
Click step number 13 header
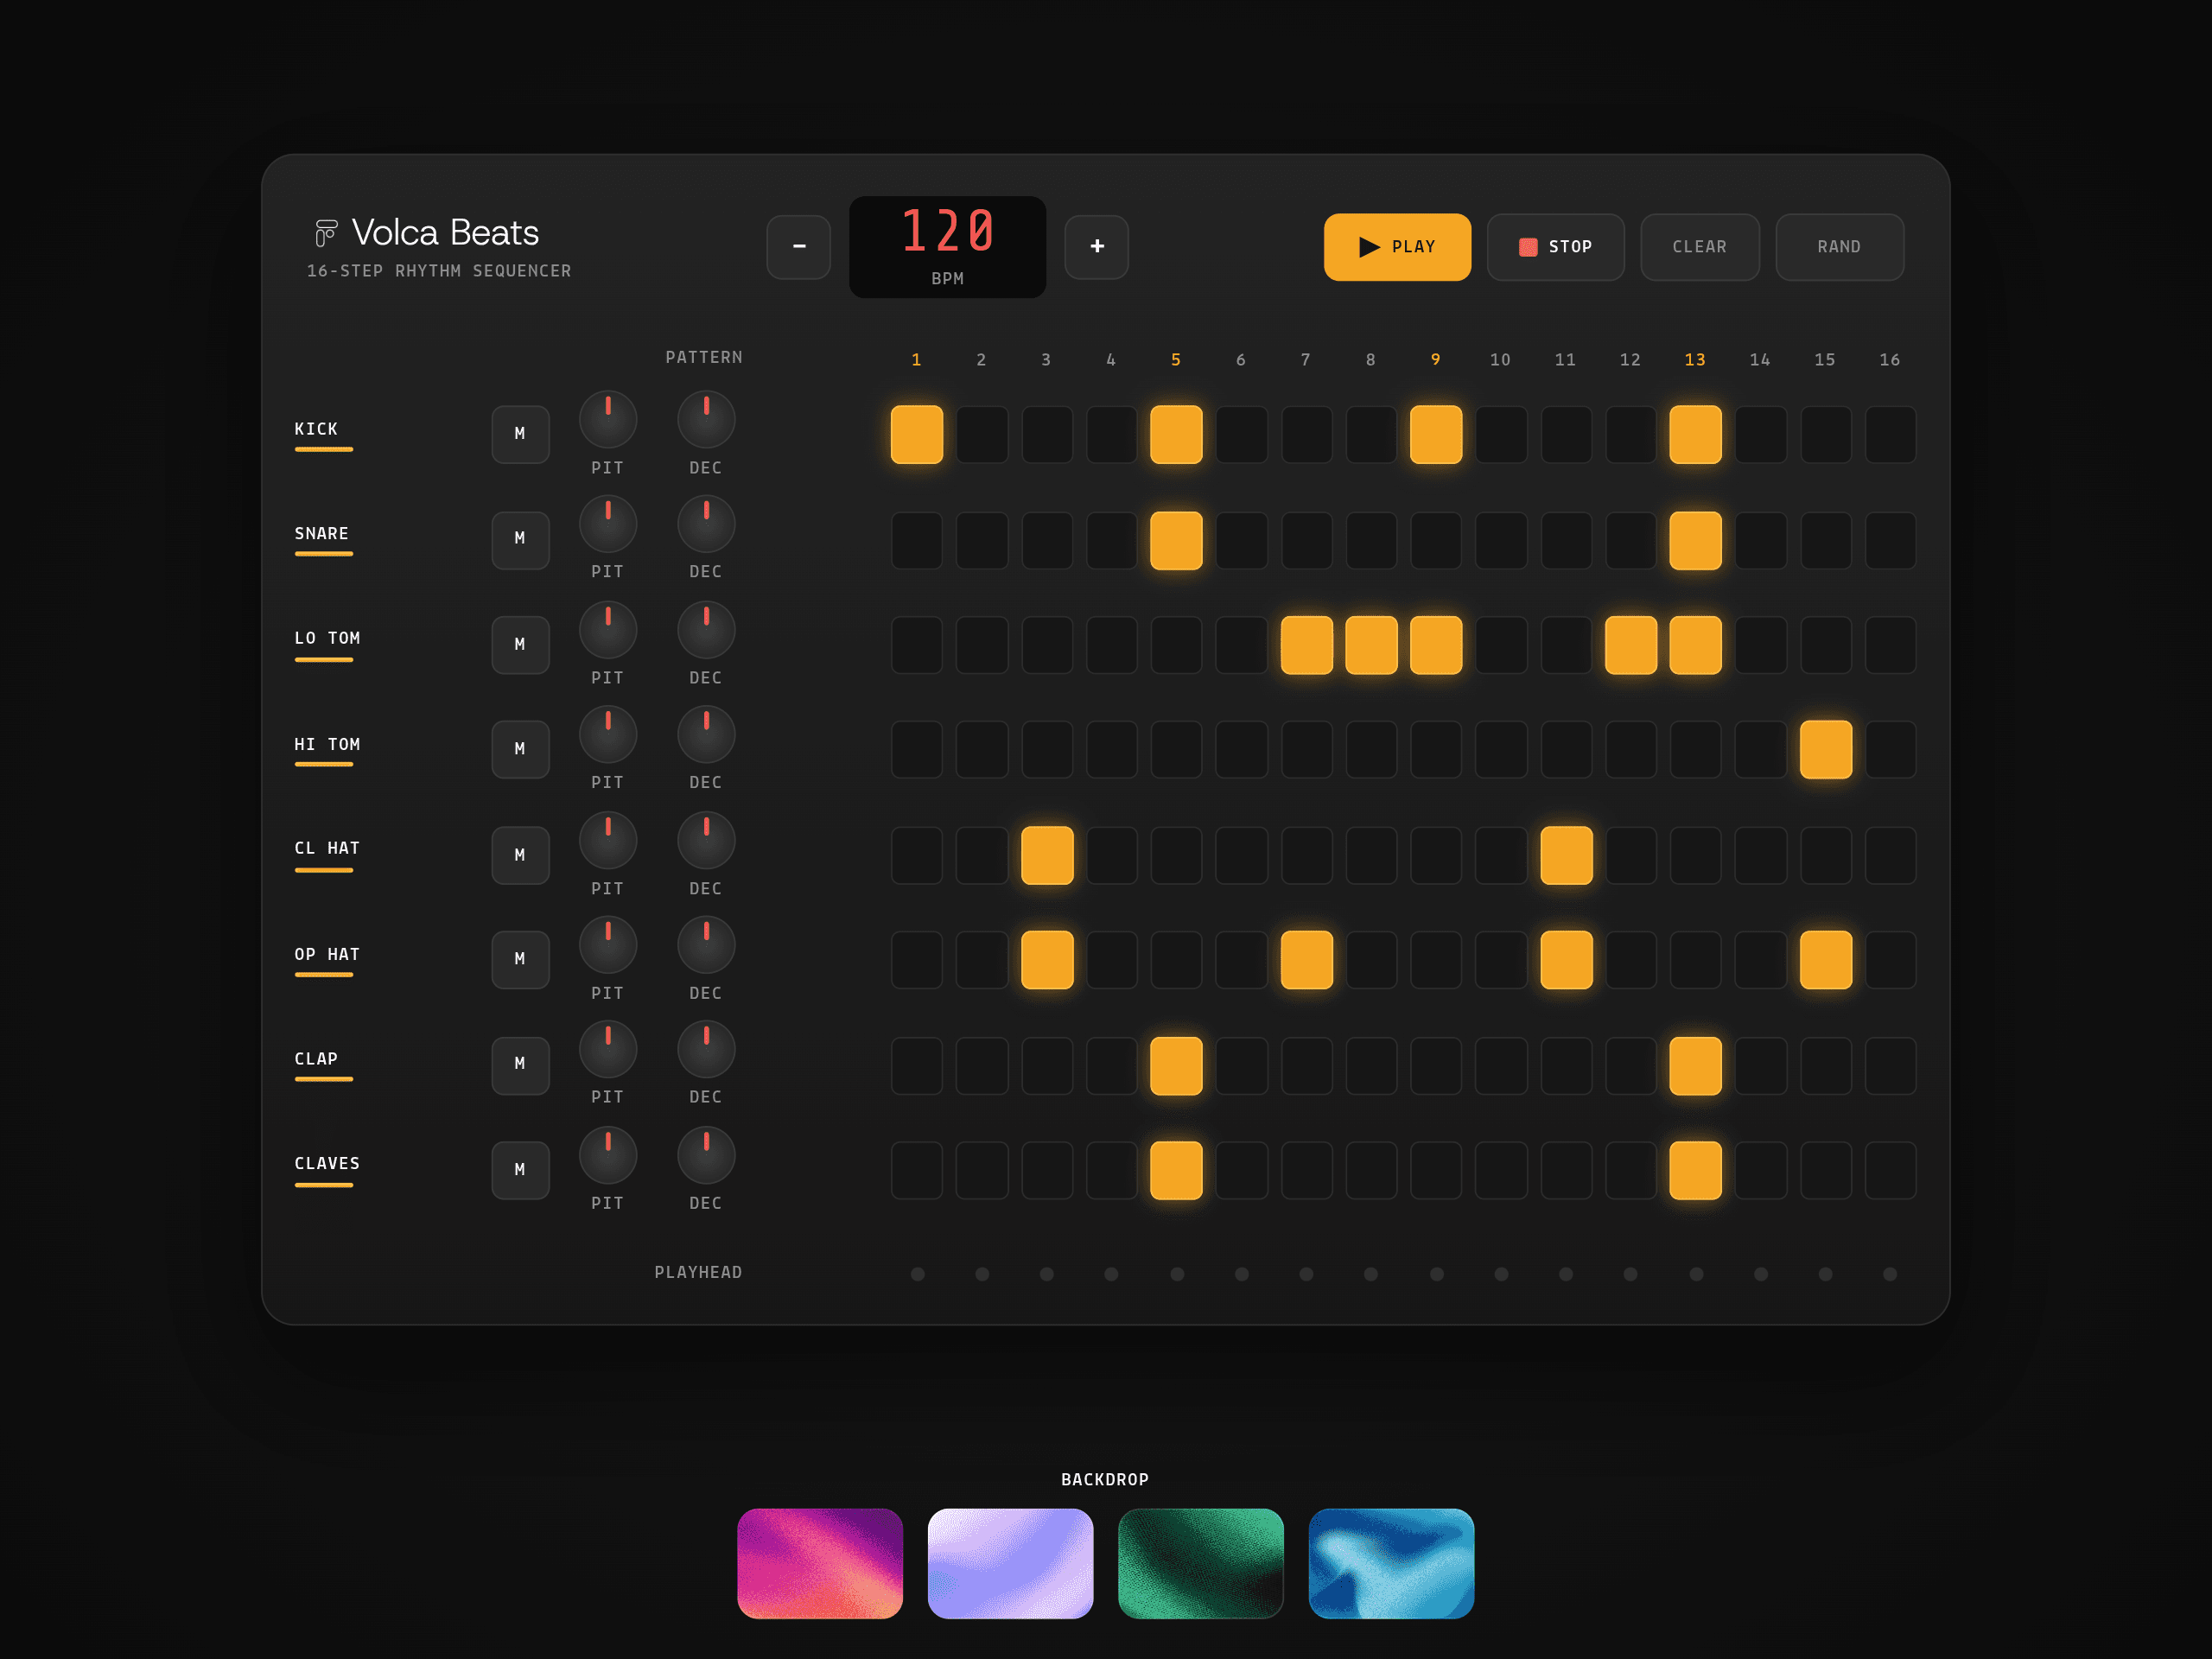coord(1695,360)
